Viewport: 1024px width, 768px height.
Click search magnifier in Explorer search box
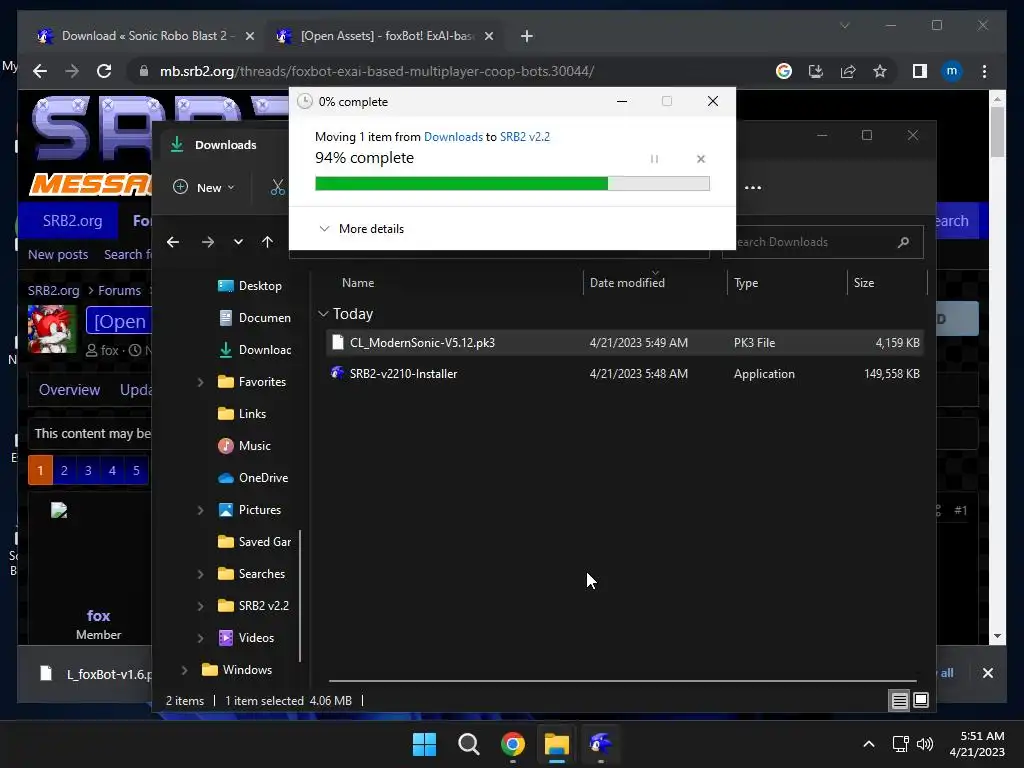[x=903, y=242]
